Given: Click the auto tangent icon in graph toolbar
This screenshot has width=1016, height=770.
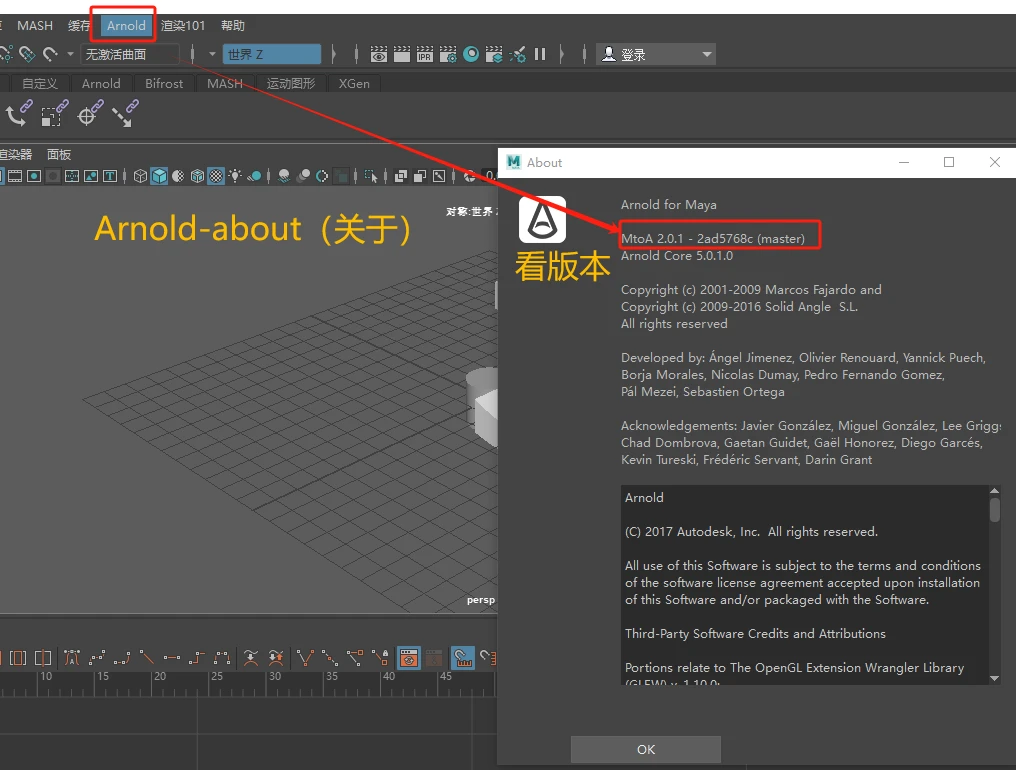Looking at the screenshot, I should [72, 658].
